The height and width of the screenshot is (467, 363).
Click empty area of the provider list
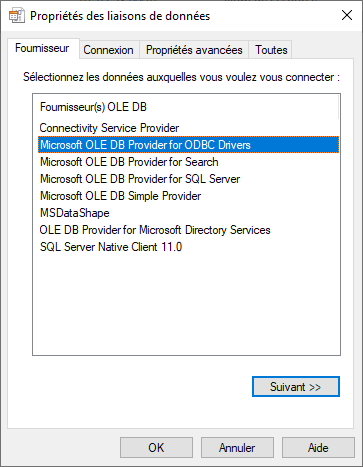point(187,303)
